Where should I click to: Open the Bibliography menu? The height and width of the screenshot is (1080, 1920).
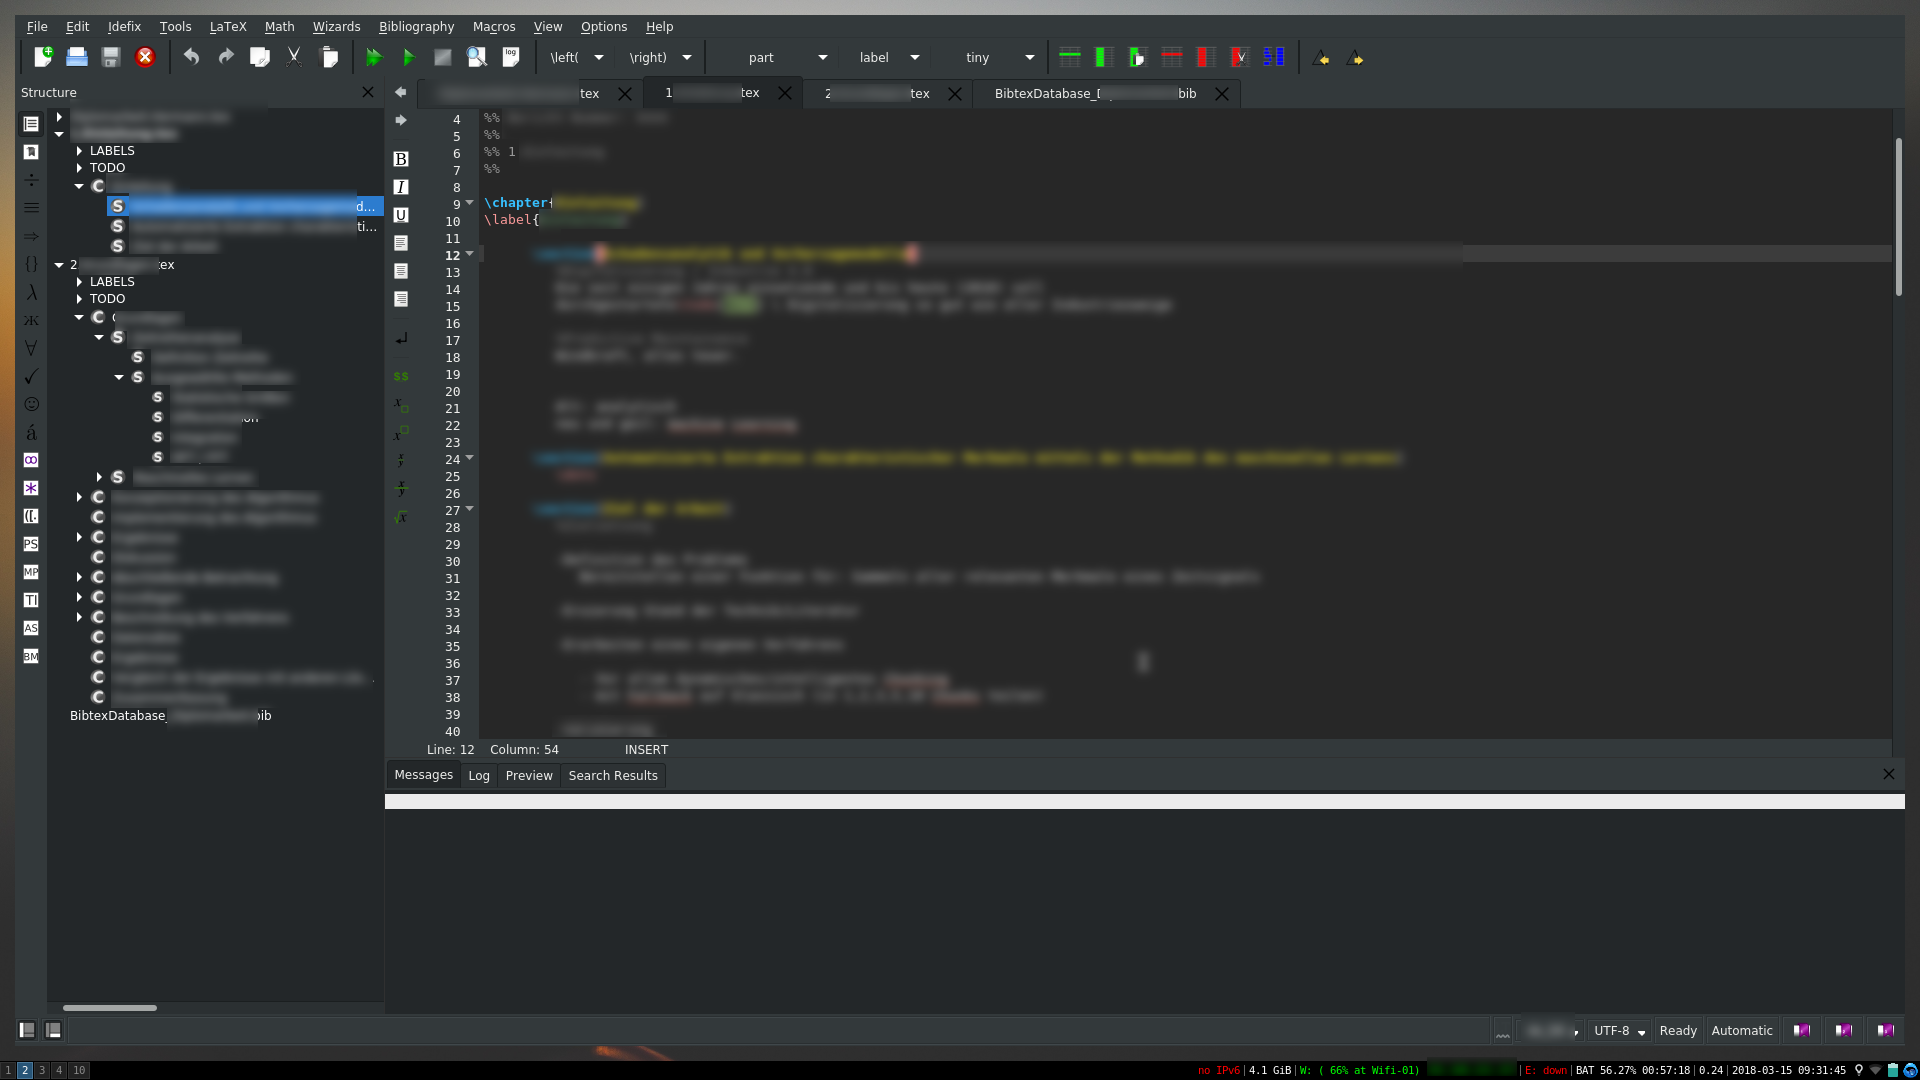coord(416,26)
